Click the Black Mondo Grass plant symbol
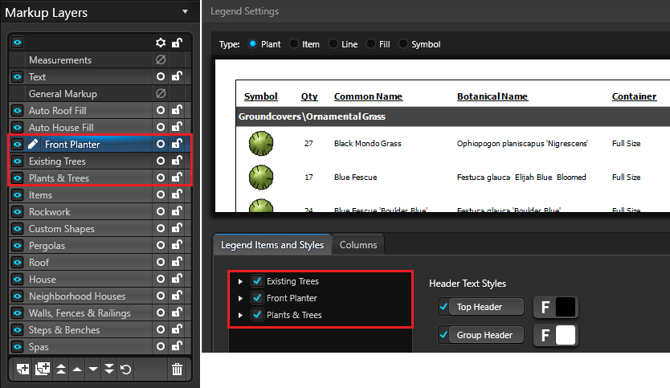The image size is (670, 388). 261,143
